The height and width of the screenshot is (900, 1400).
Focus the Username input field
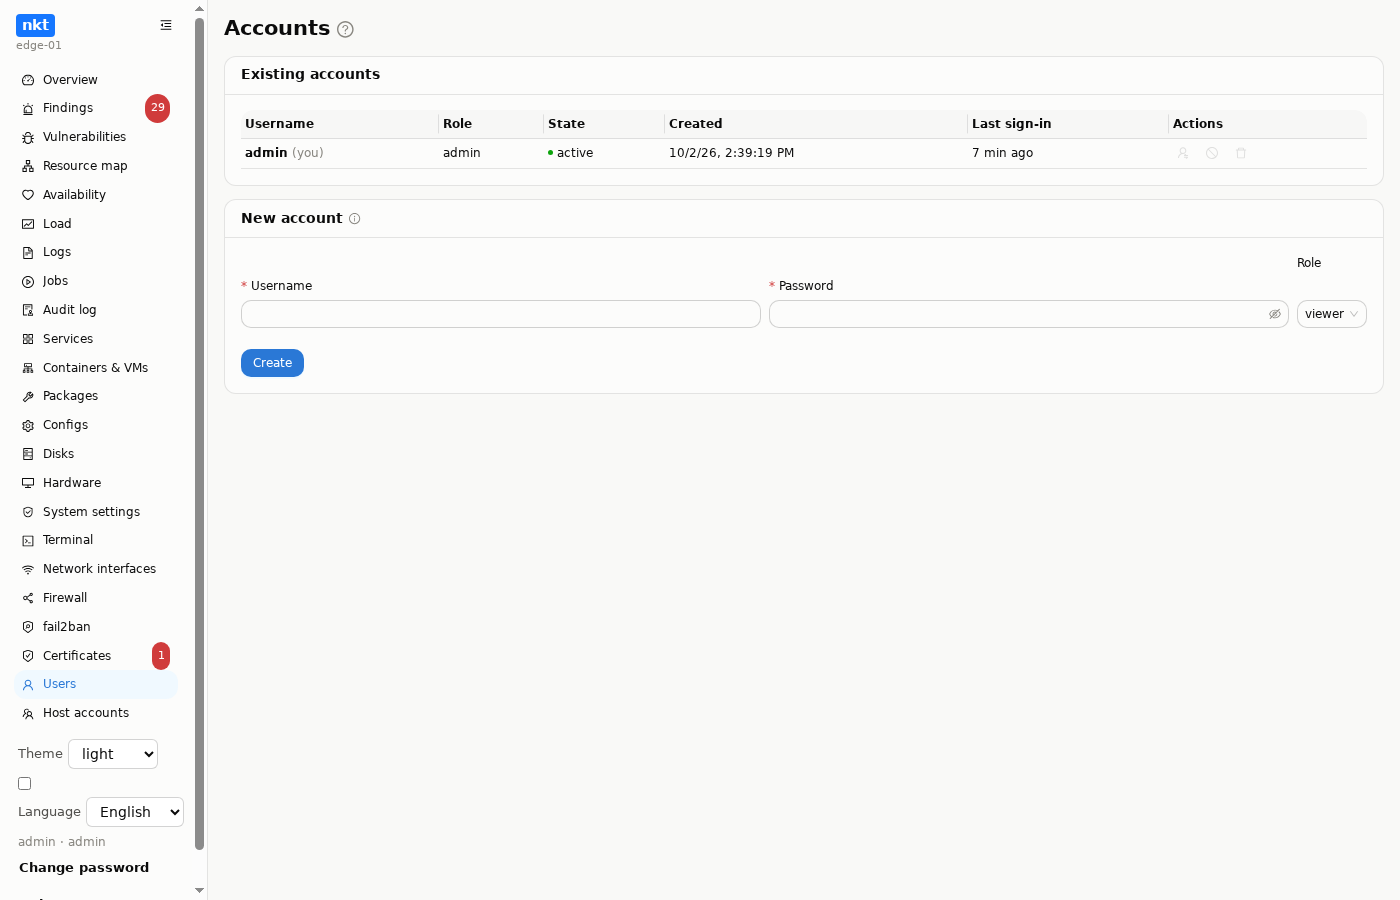pyautogui.click(x=501, y=314)
